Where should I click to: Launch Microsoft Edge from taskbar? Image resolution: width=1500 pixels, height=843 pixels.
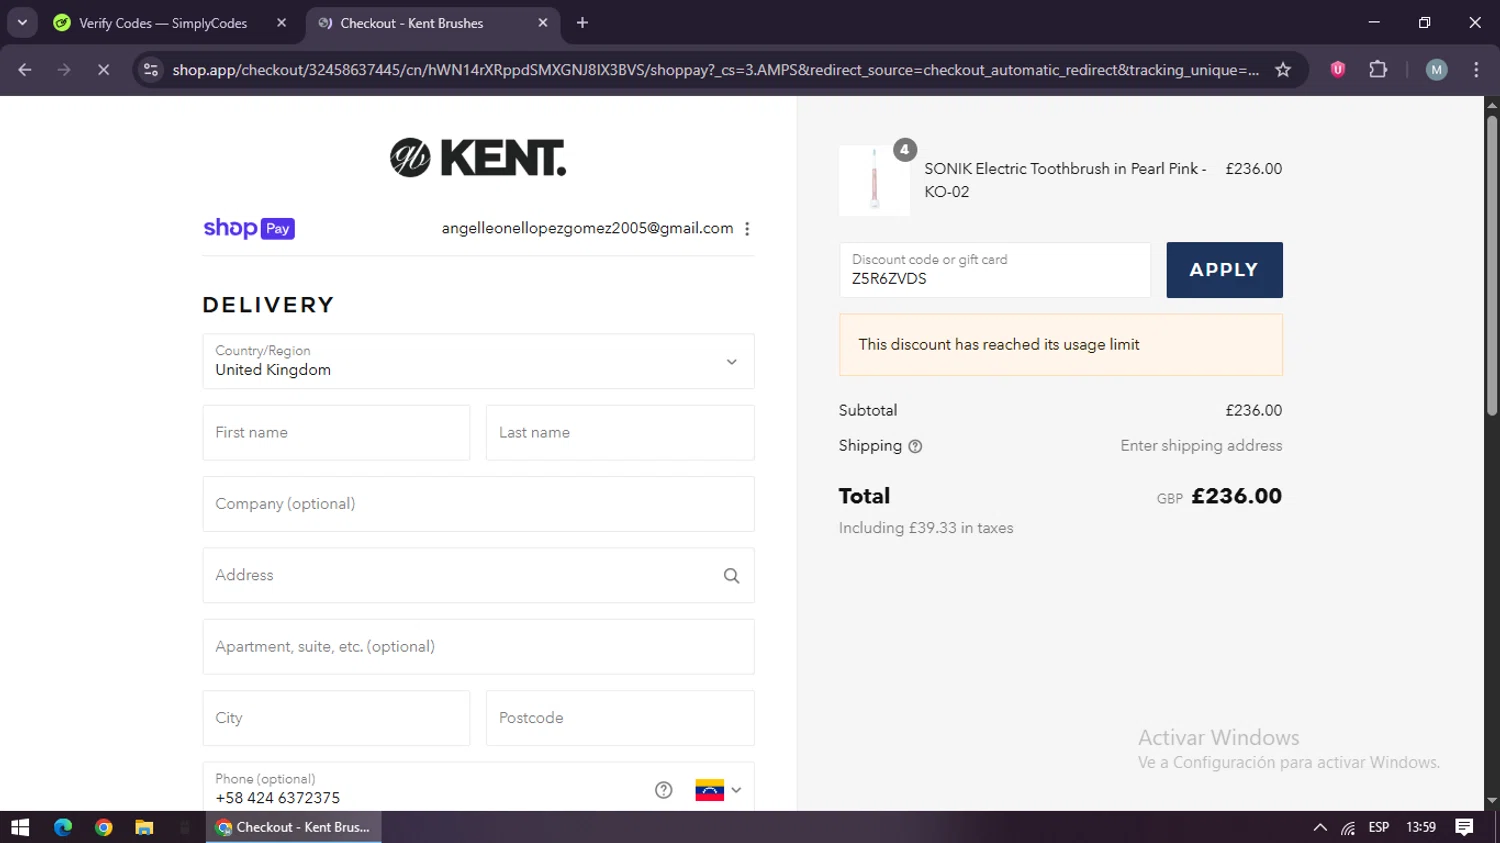pos(63,827)
